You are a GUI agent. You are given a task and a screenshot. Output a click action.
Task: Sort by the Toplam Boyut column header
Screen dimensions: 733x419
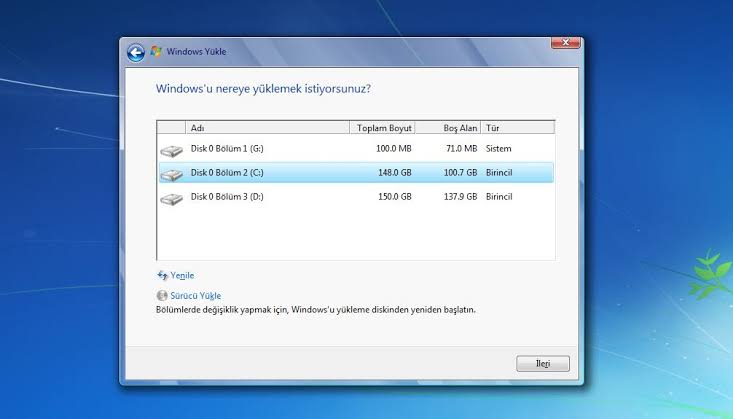coord(382,128)
